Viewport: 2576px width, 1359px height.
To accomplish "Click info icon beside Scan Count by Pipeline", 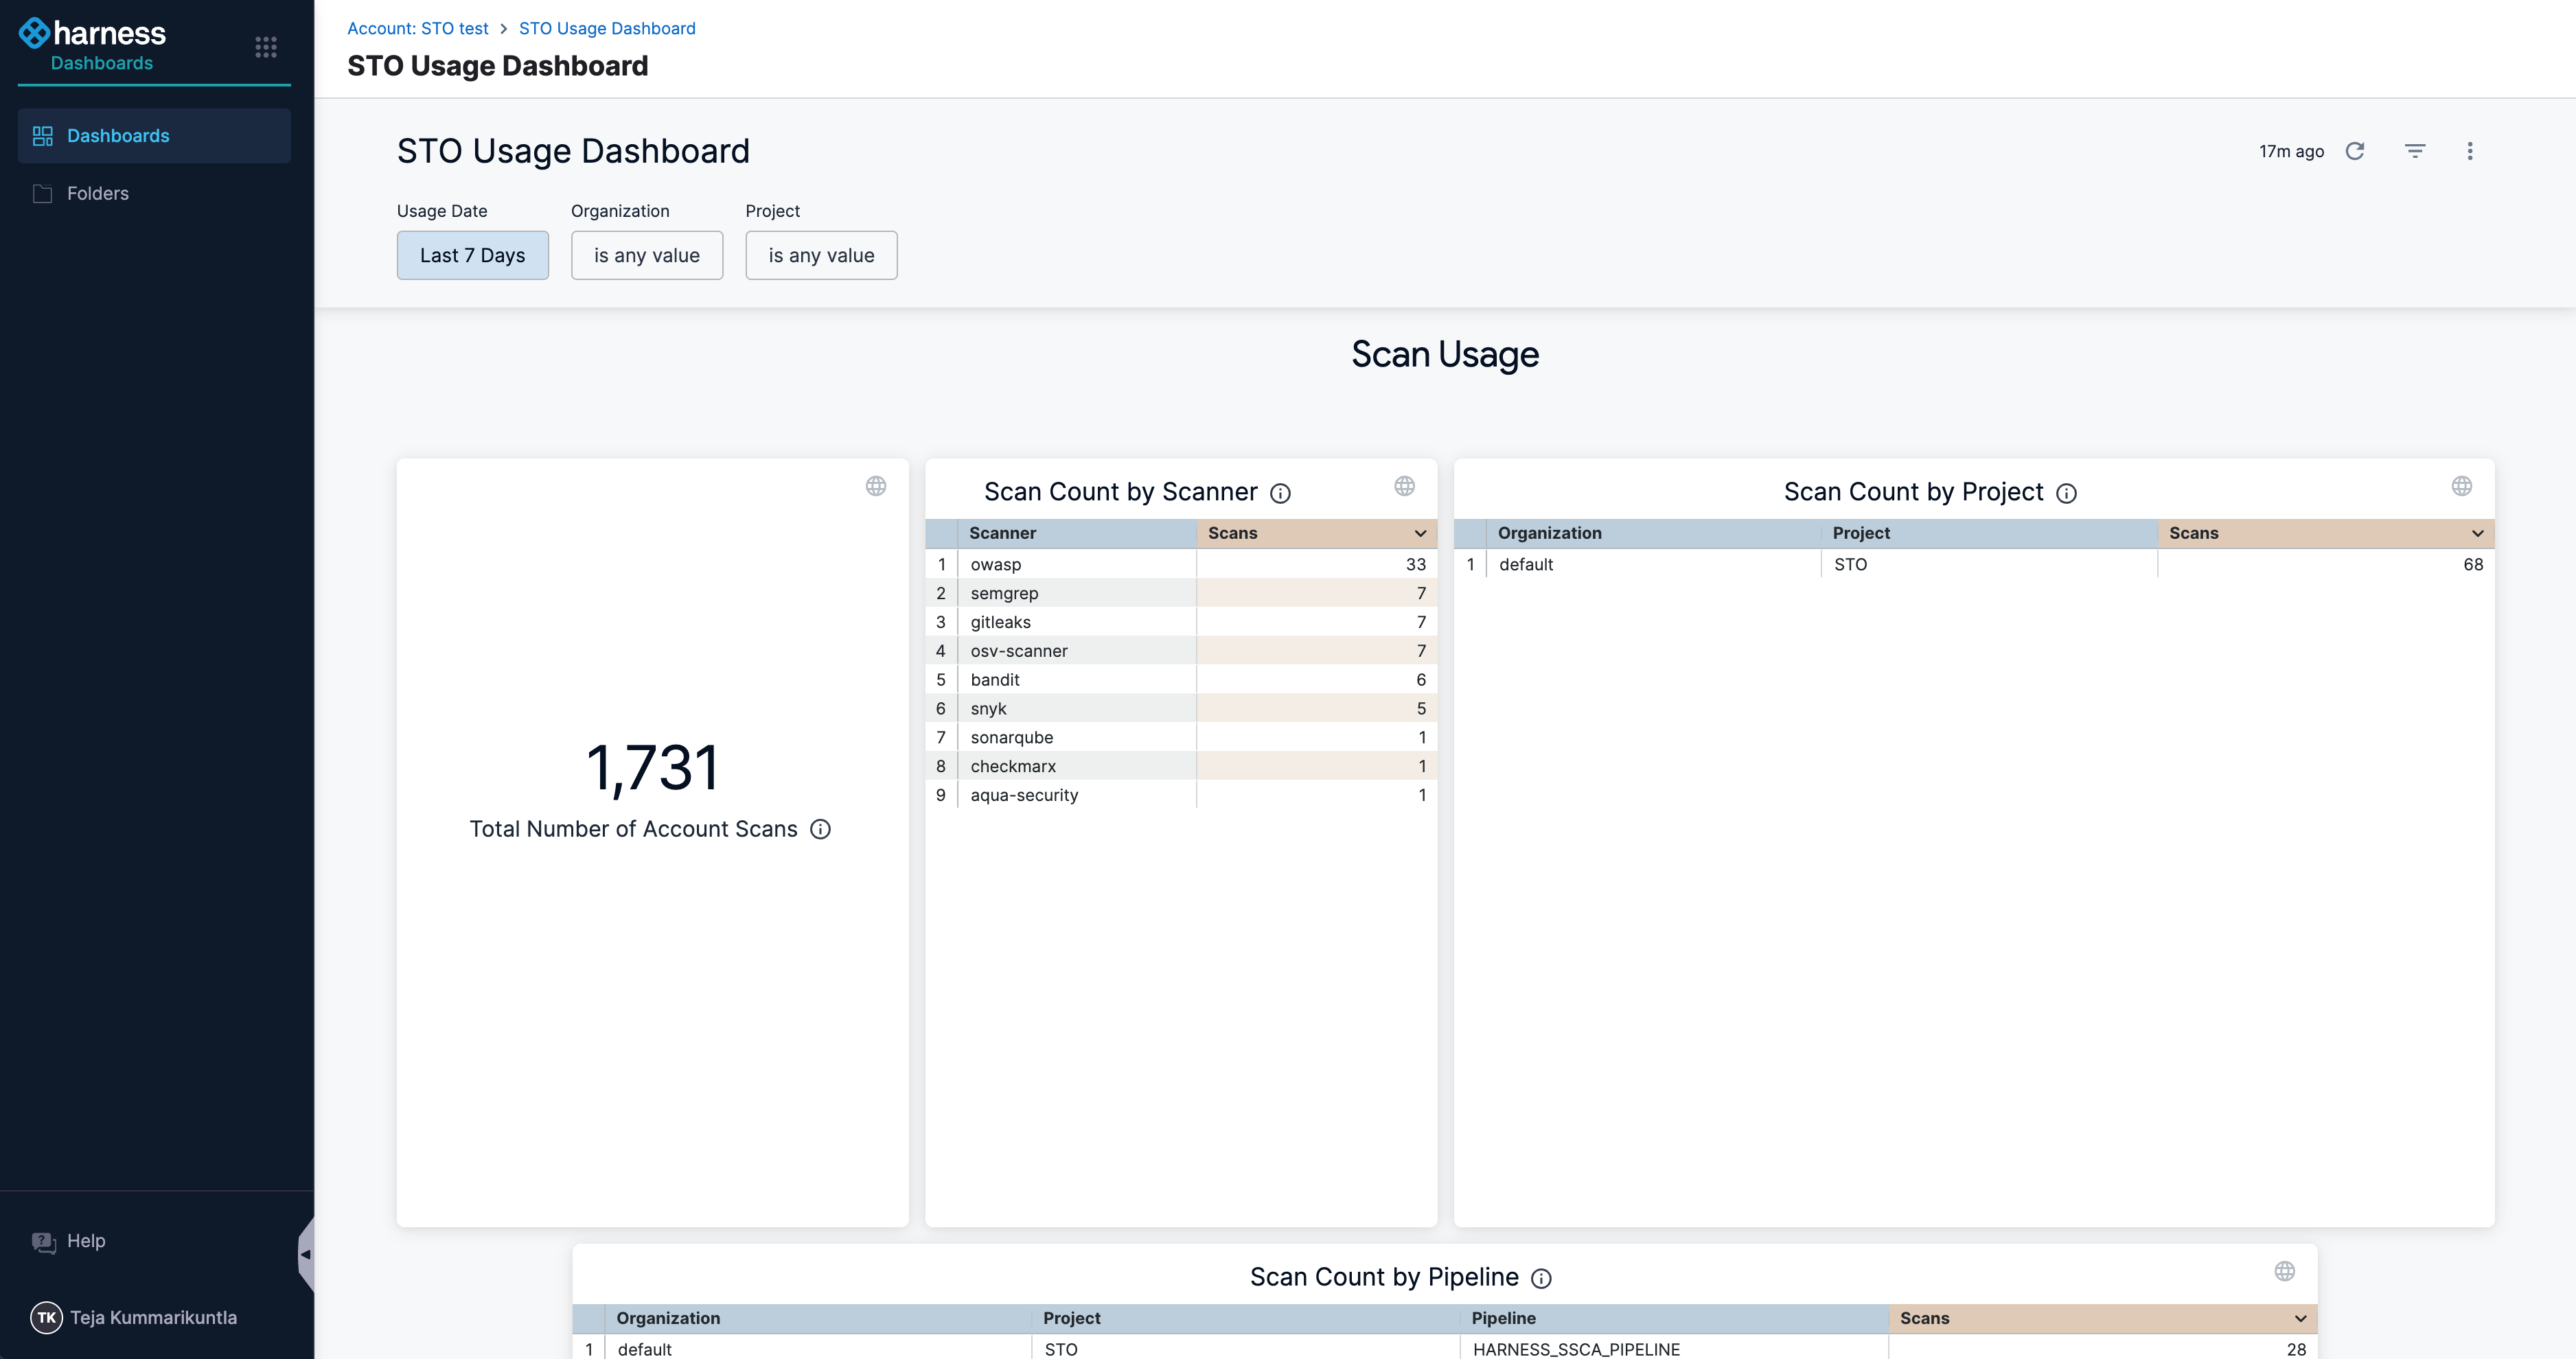I will (x=1541, y=1278).
